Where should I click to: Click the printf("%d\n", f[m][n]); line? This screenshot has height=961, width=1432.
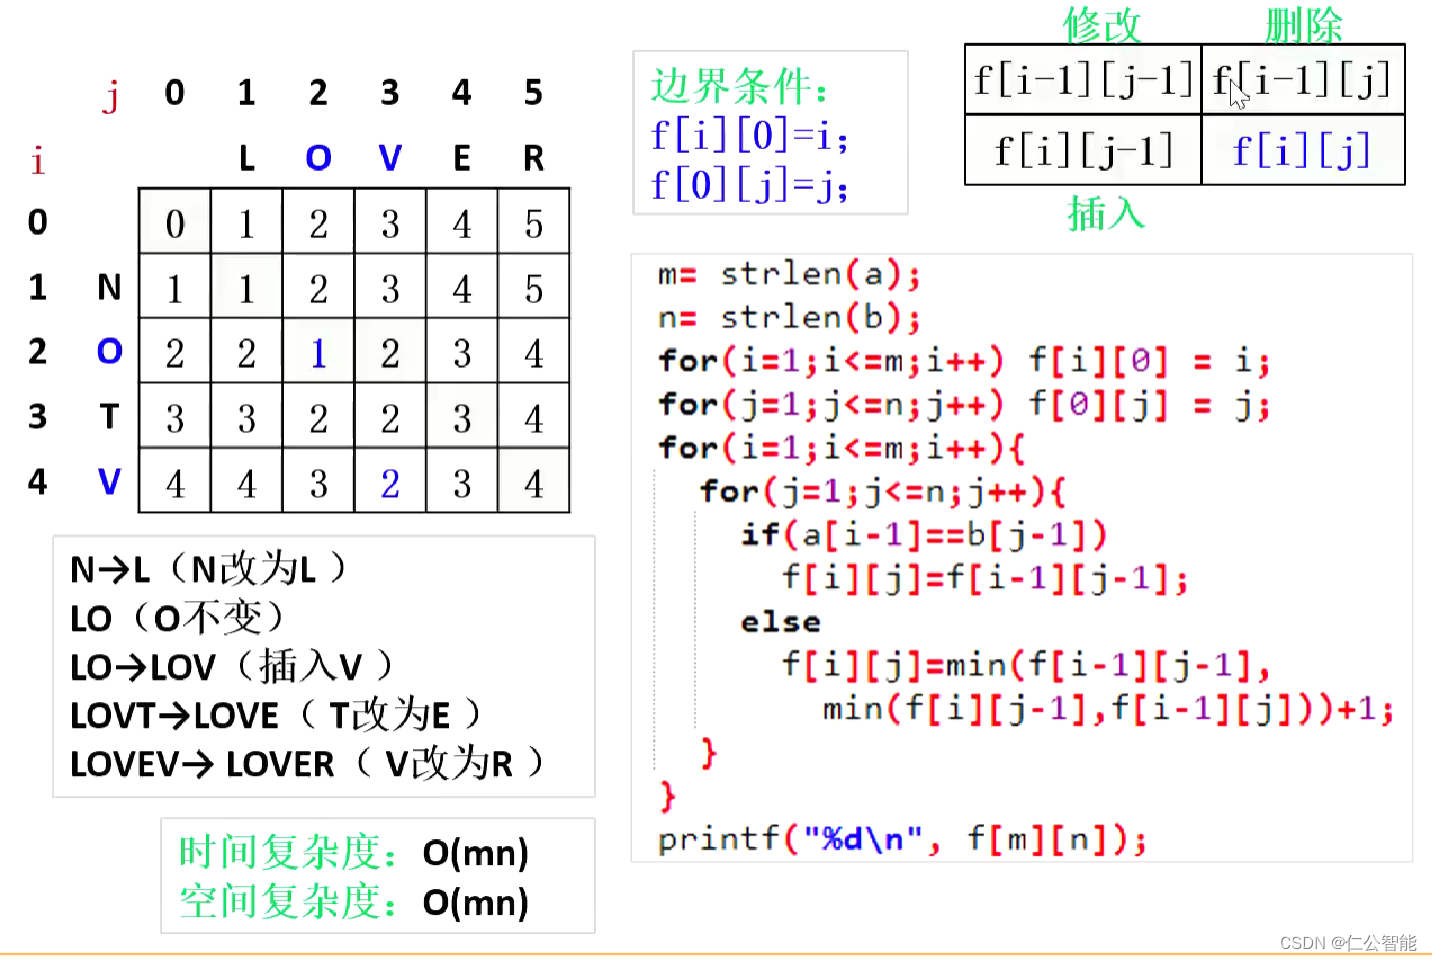(902, 839)
